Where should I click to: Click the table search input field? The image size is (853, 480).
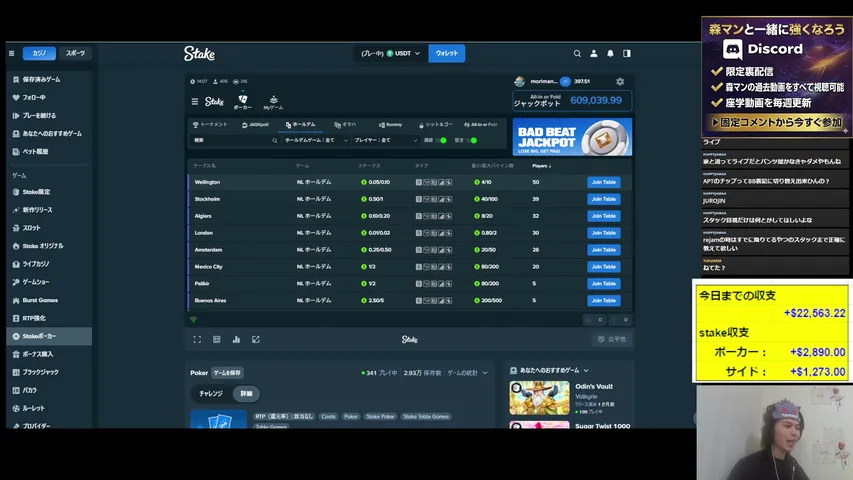pos(235,140)
